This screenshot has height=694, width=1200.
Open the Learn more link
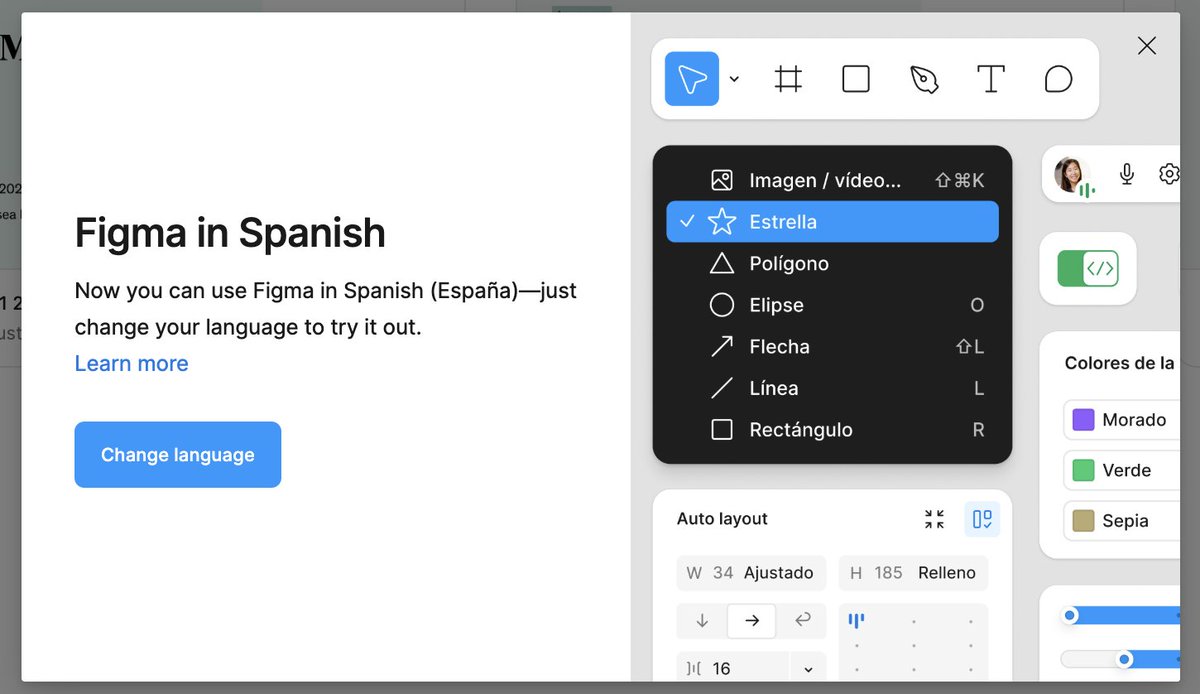coord(132,363)
